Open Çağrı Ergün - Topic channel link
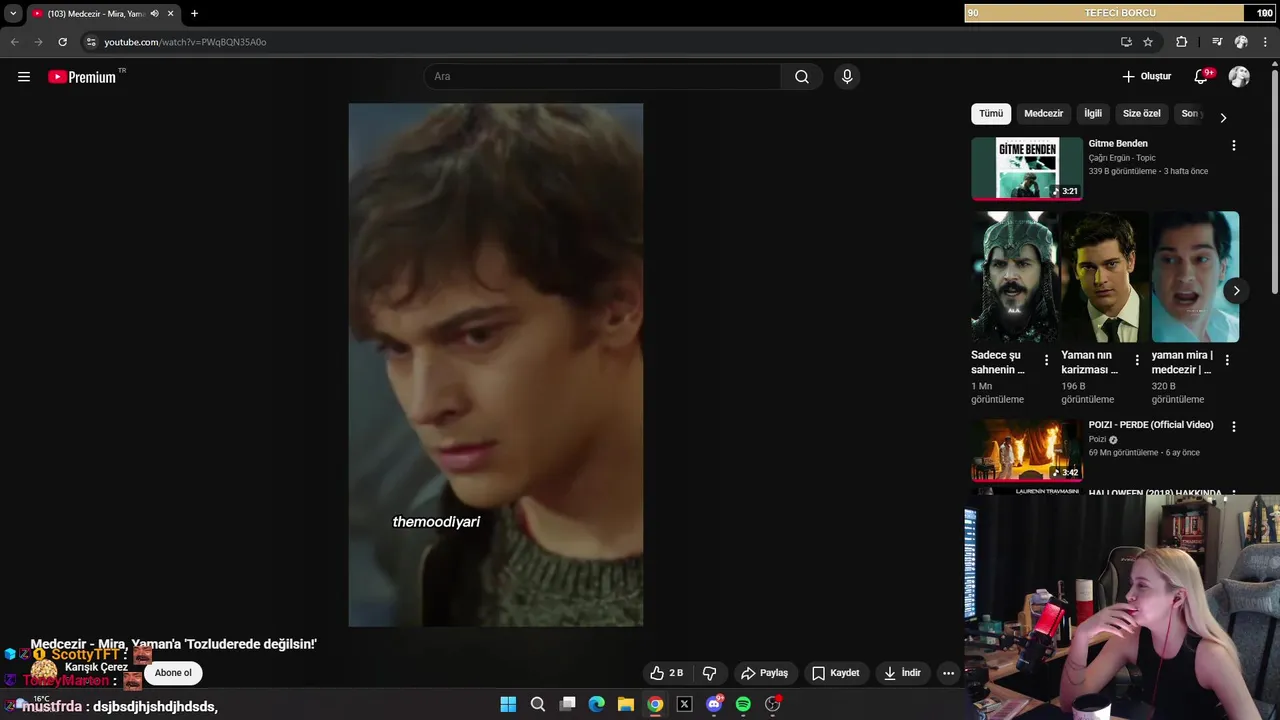This screenshot has width=1280, height=720. coord(1122,158)
